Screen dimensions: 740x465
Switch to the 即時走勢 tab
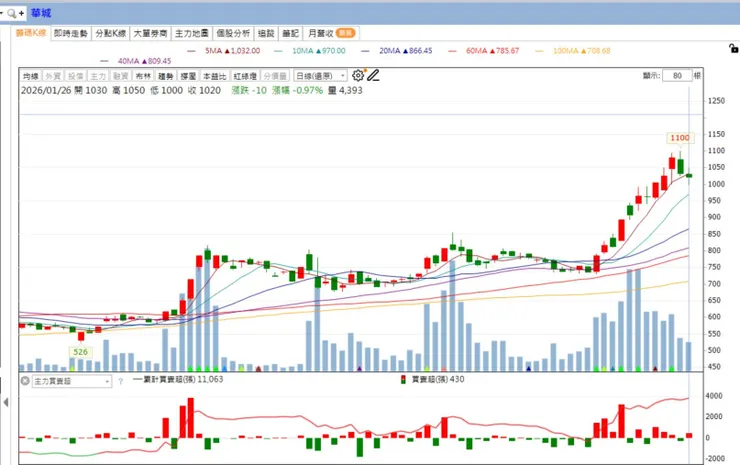[71, 34]
